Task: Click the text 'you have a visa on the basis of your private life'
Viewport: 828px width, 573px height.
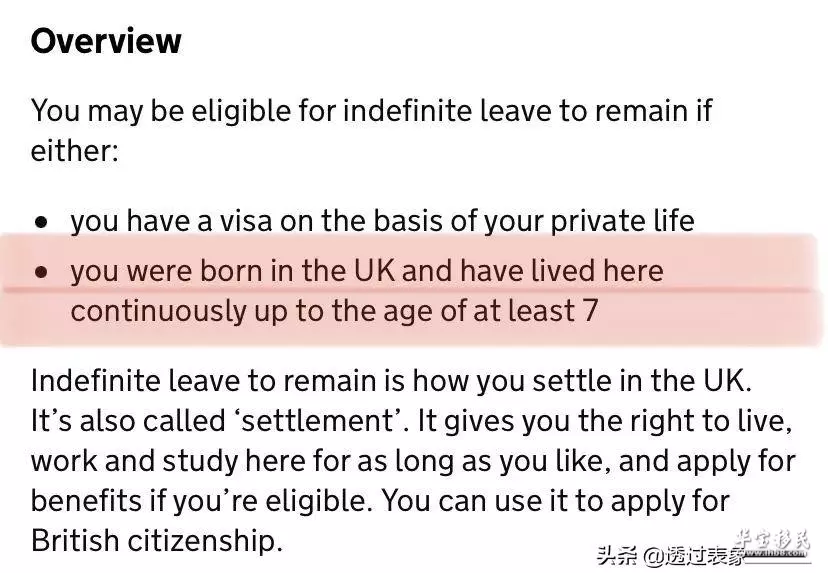Action: [x=382, y=221]
